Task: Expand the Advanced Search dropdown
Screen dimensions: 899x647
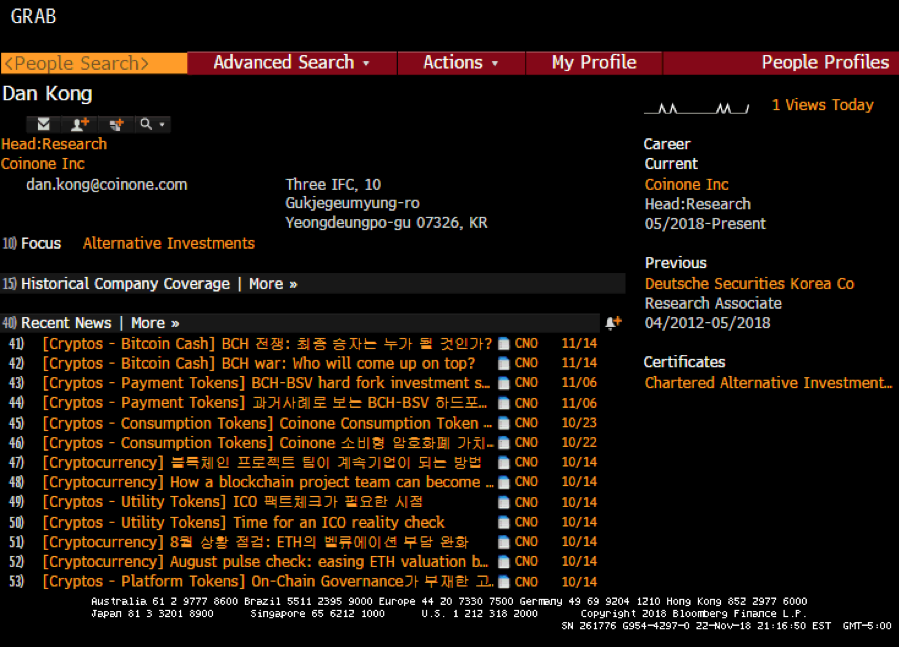Action: [291, 63]
